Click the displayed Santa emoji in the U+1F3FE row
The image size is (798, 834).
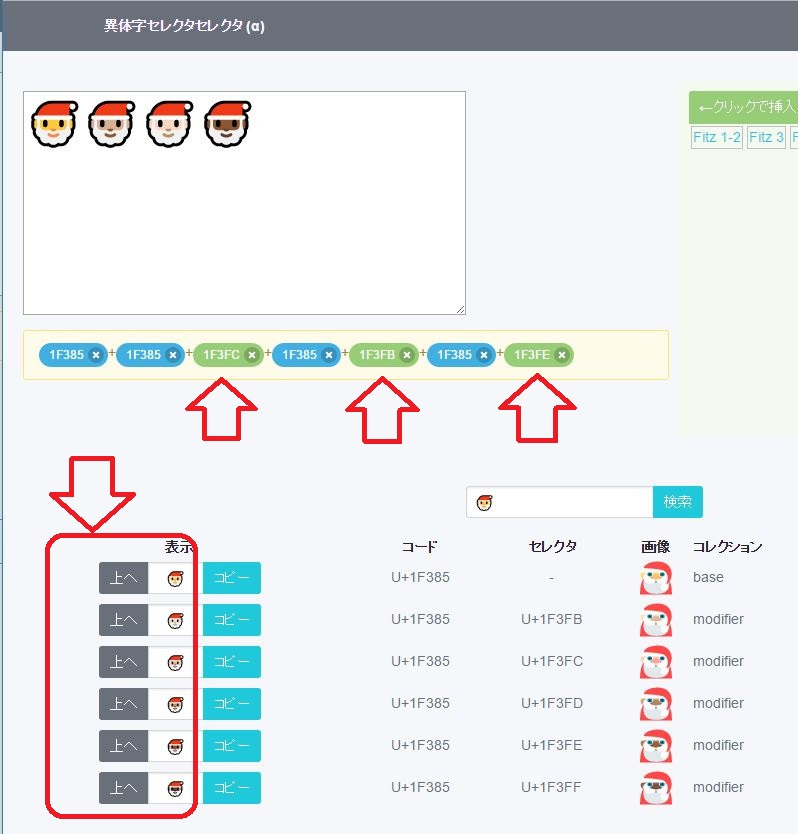(176, 746)
